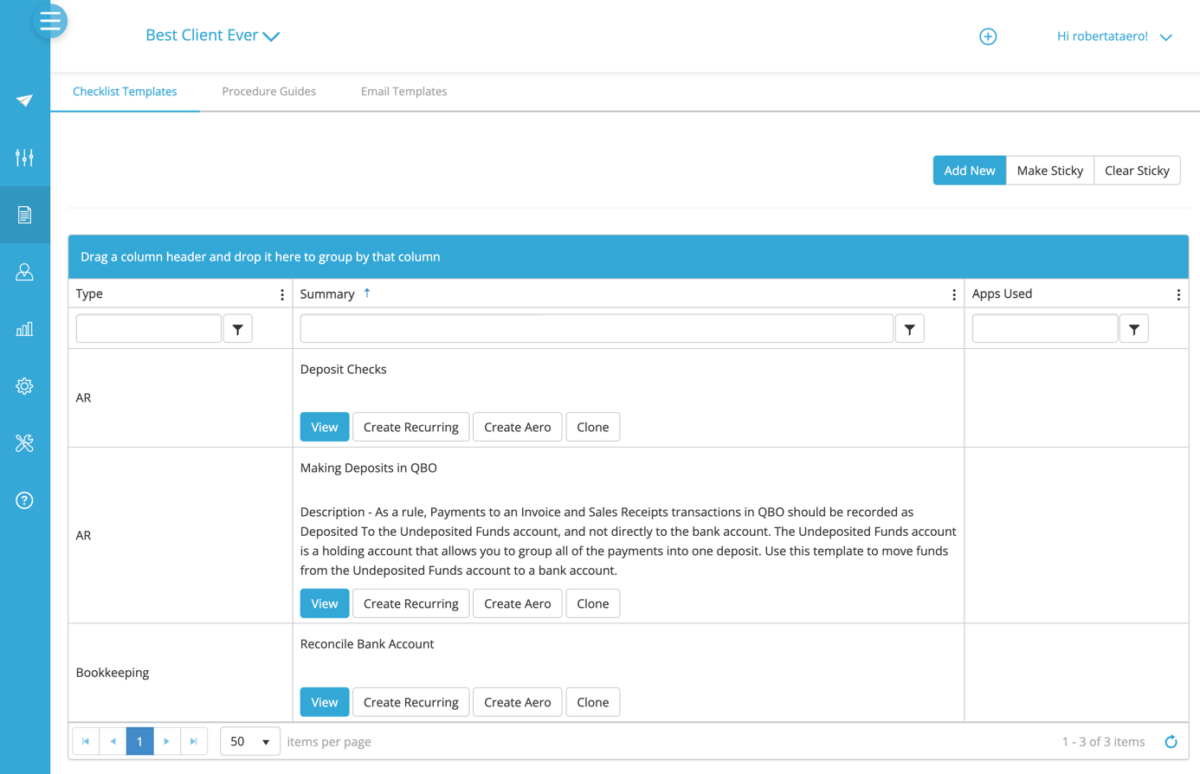Clone the Reconcile Bank Account template
1200x774 pixels.
[x=592, y=701]
